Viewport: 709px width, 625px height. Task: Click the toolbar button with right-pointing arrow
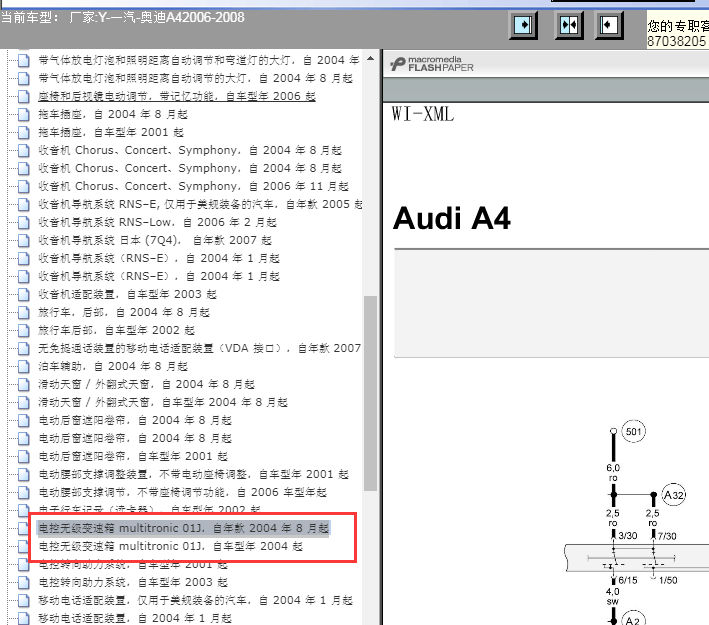tap(523, 25)
